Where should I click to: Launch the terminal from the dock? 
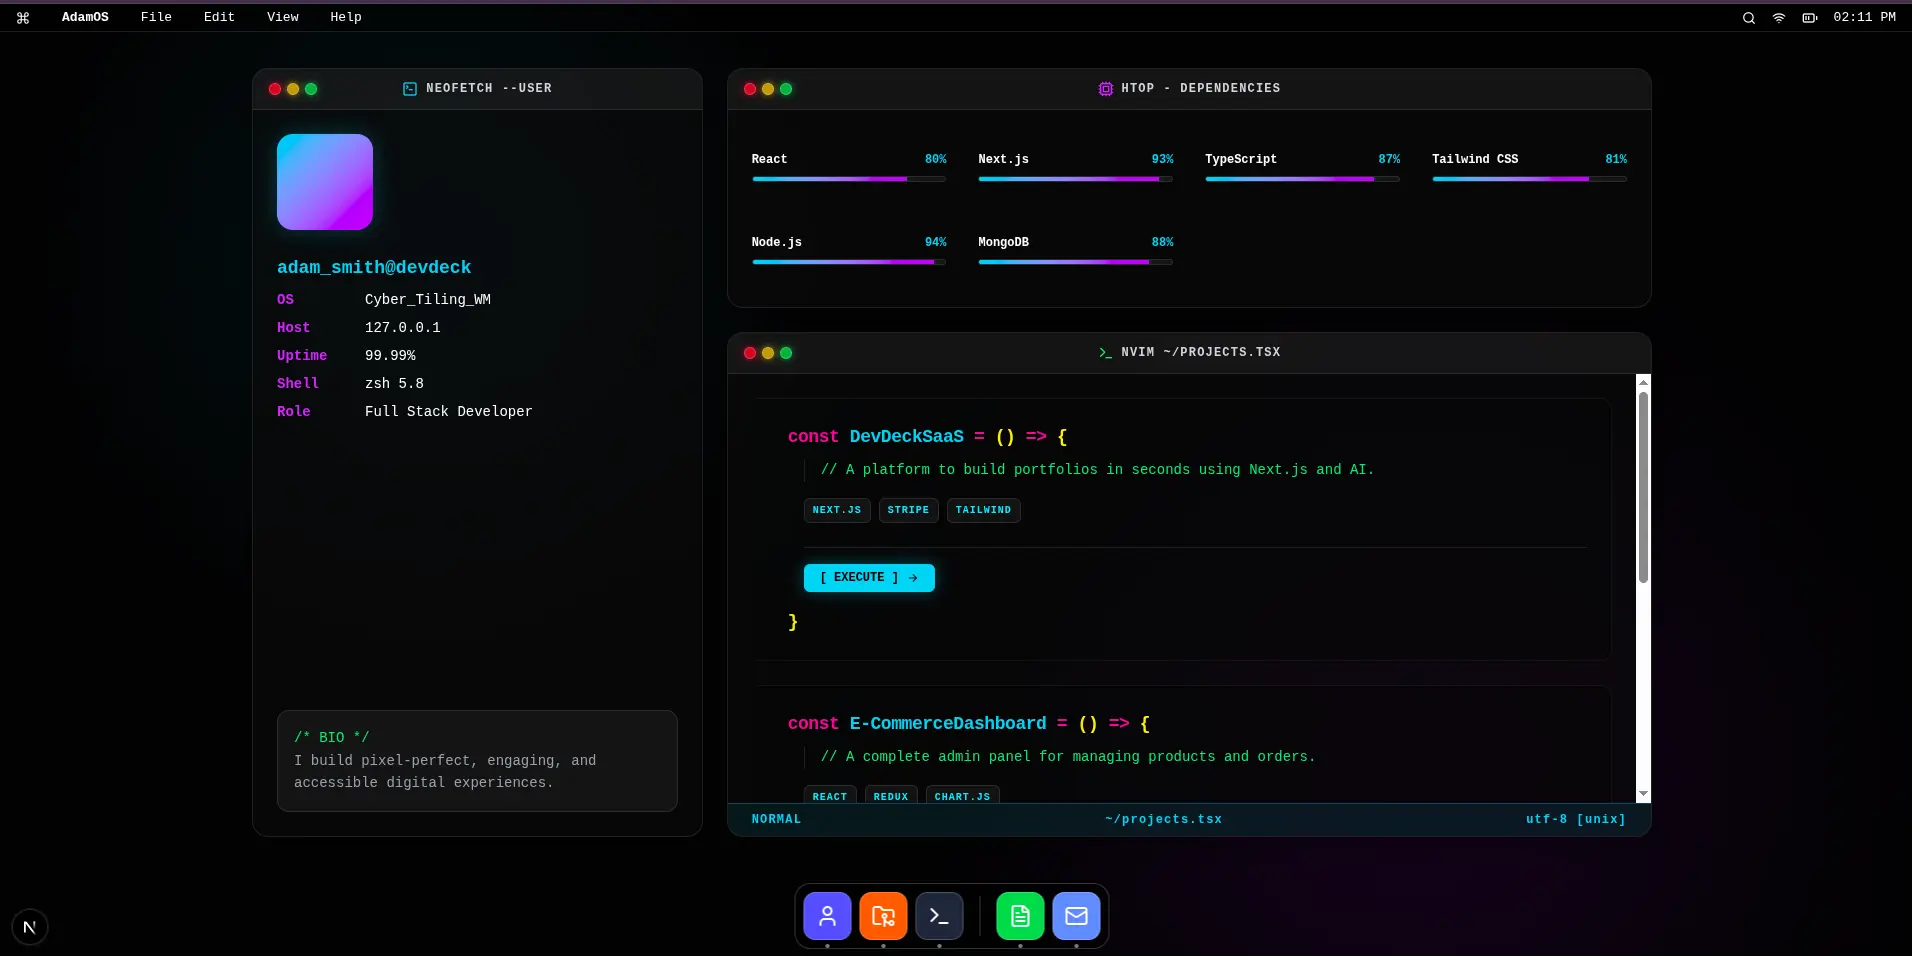[x=939, y=916]
